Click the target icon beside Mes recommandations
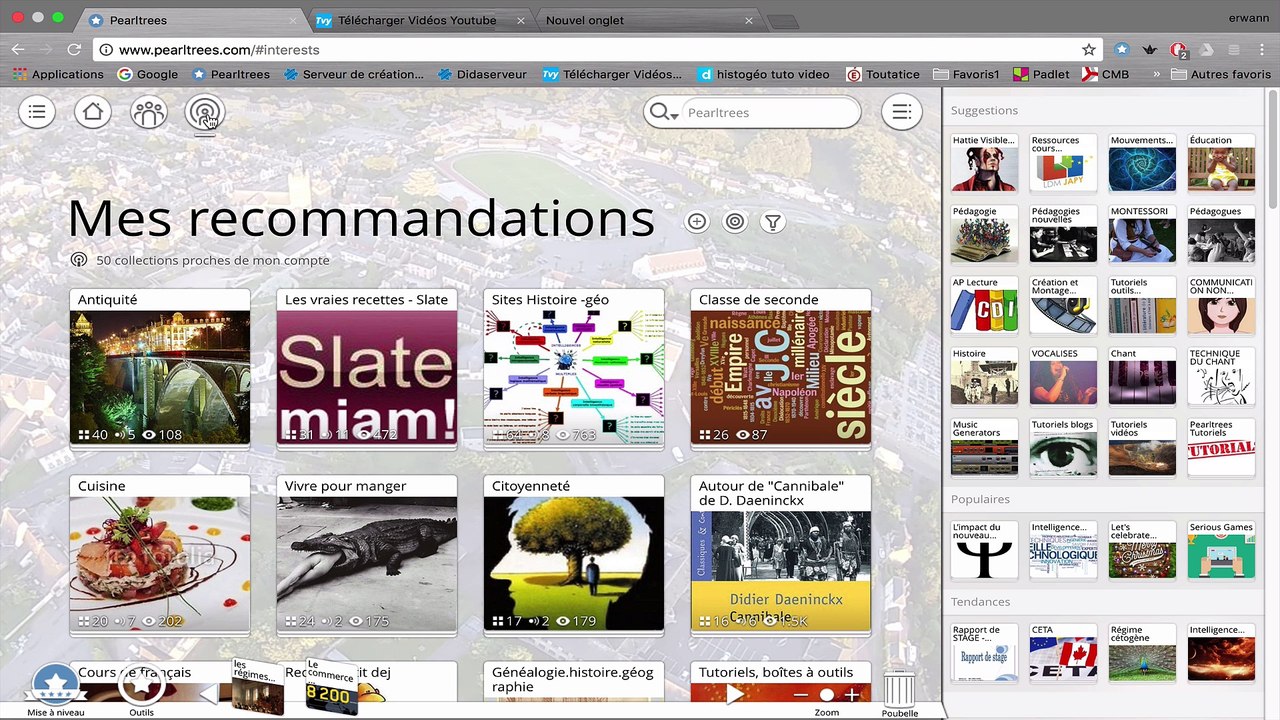The width and height of the screenshot is (1280, 720). coord(735,222)
